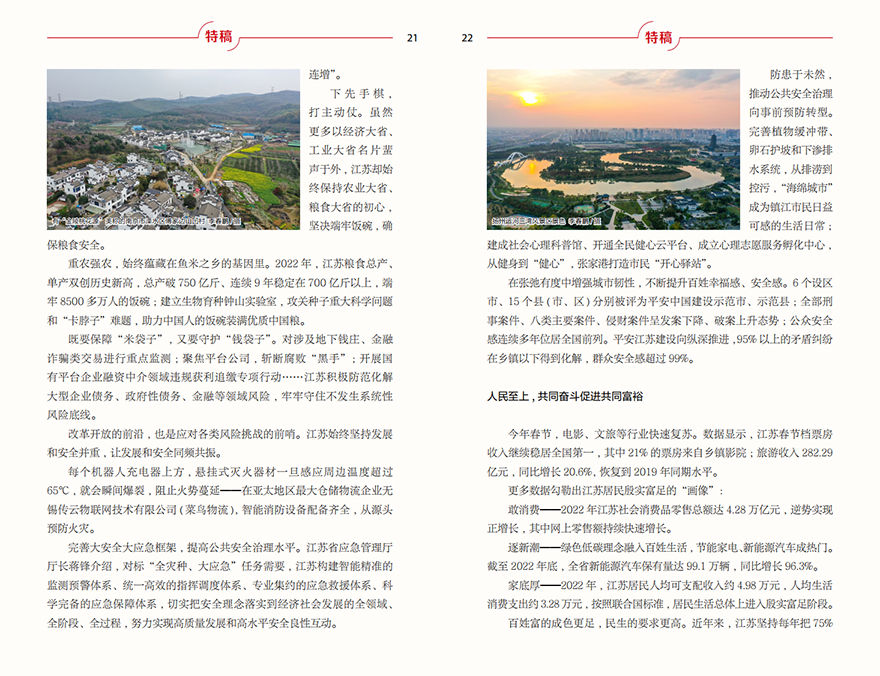
Task: Click the page number 22
Action: pos(467,38)
